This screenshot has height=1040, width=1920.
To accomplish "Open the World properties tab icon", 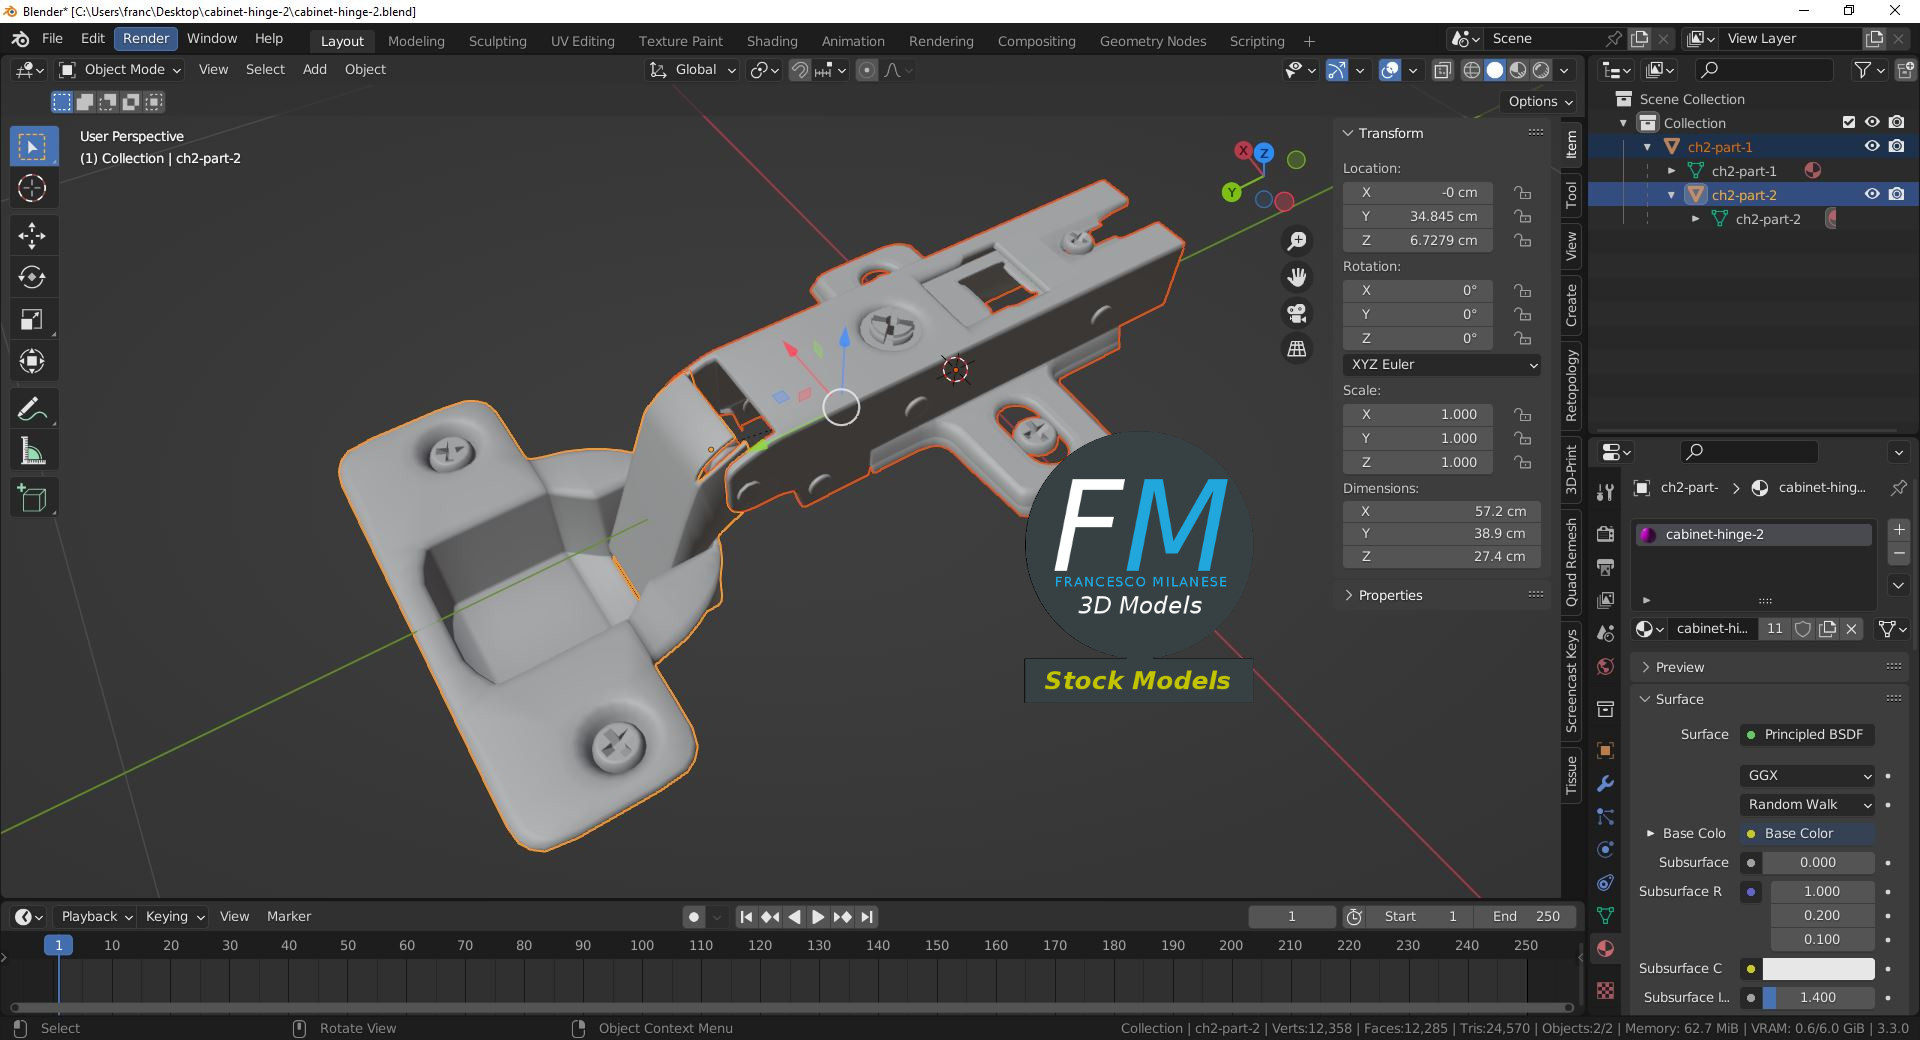I will [x=1605, y=667].
